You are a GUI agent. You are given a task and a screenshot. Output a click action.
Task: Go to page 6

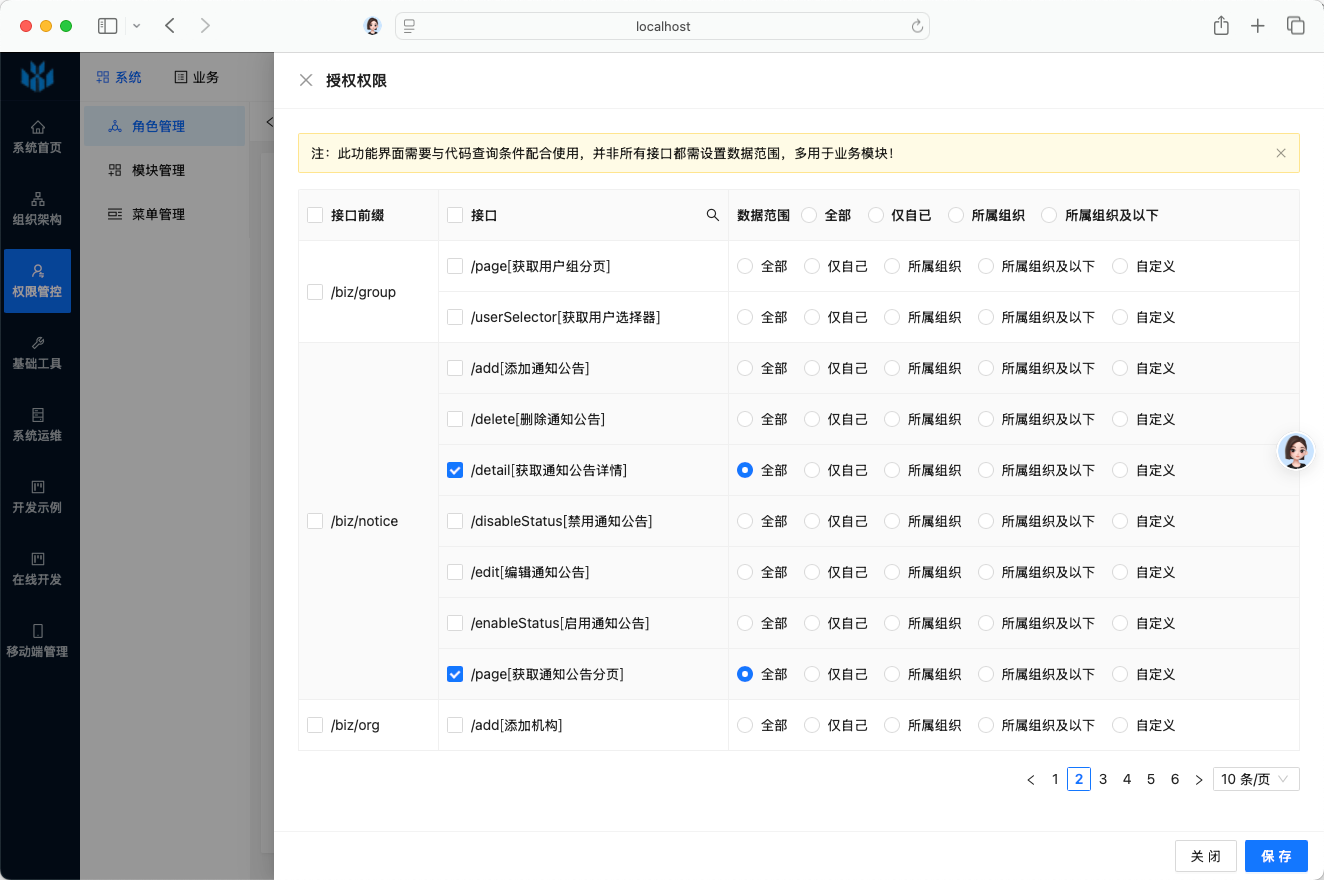[1175, 780]
